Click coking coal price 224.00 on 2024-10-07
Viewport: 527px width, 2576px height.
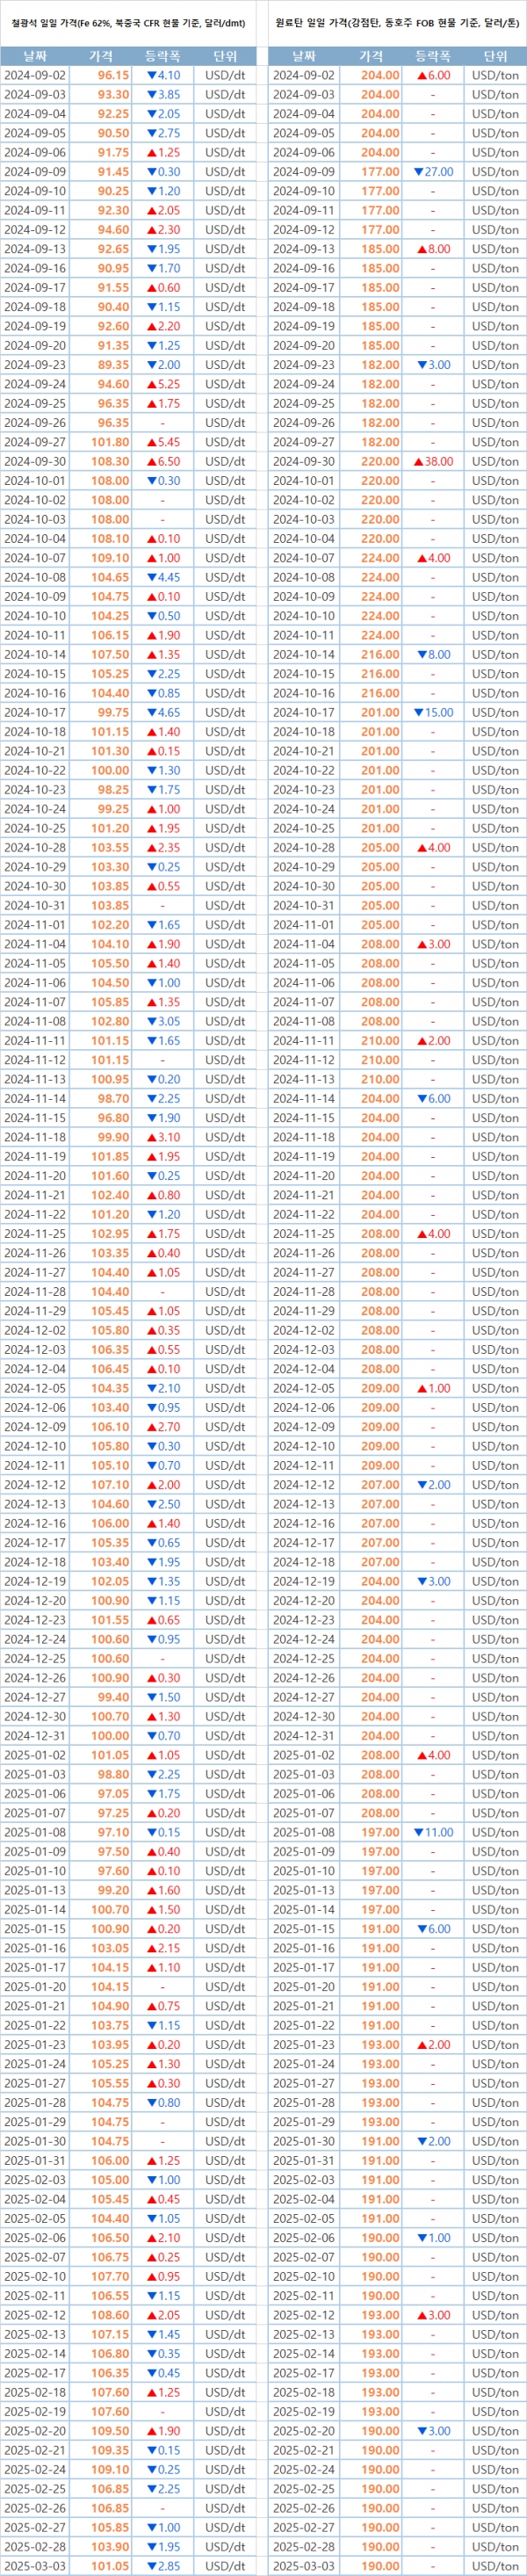click(380, 558)
